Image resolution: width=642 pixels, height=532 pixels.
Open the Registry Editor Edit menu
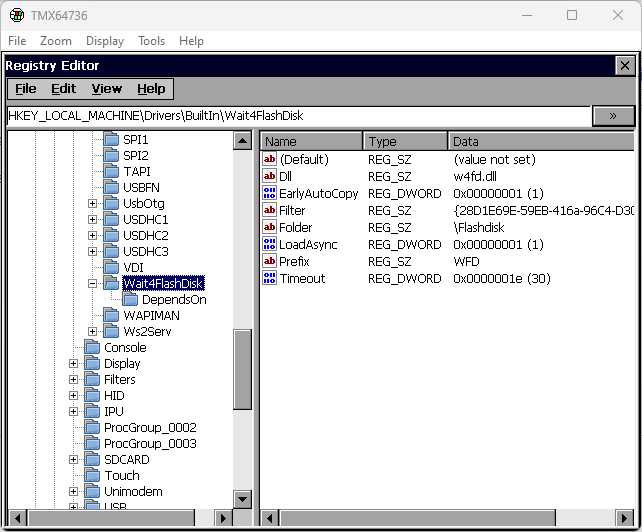[x=63, y=89]
